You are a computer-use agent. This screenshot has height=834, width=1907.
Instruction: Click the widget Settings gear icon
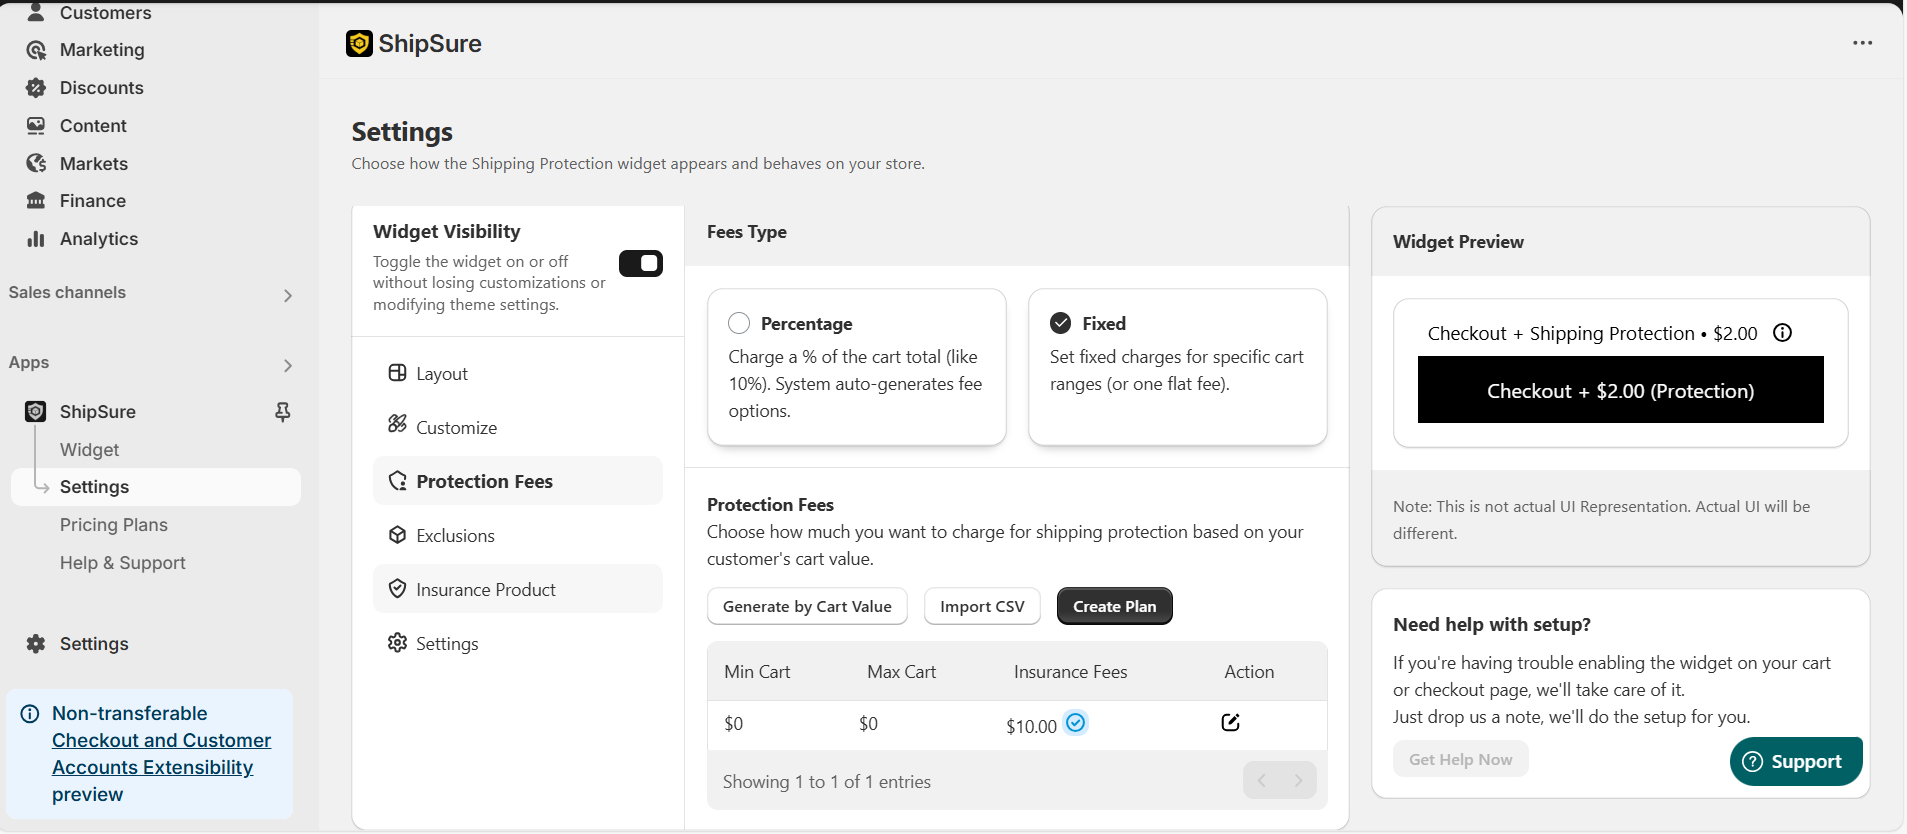pyautogui.click(x=397, y=642)
